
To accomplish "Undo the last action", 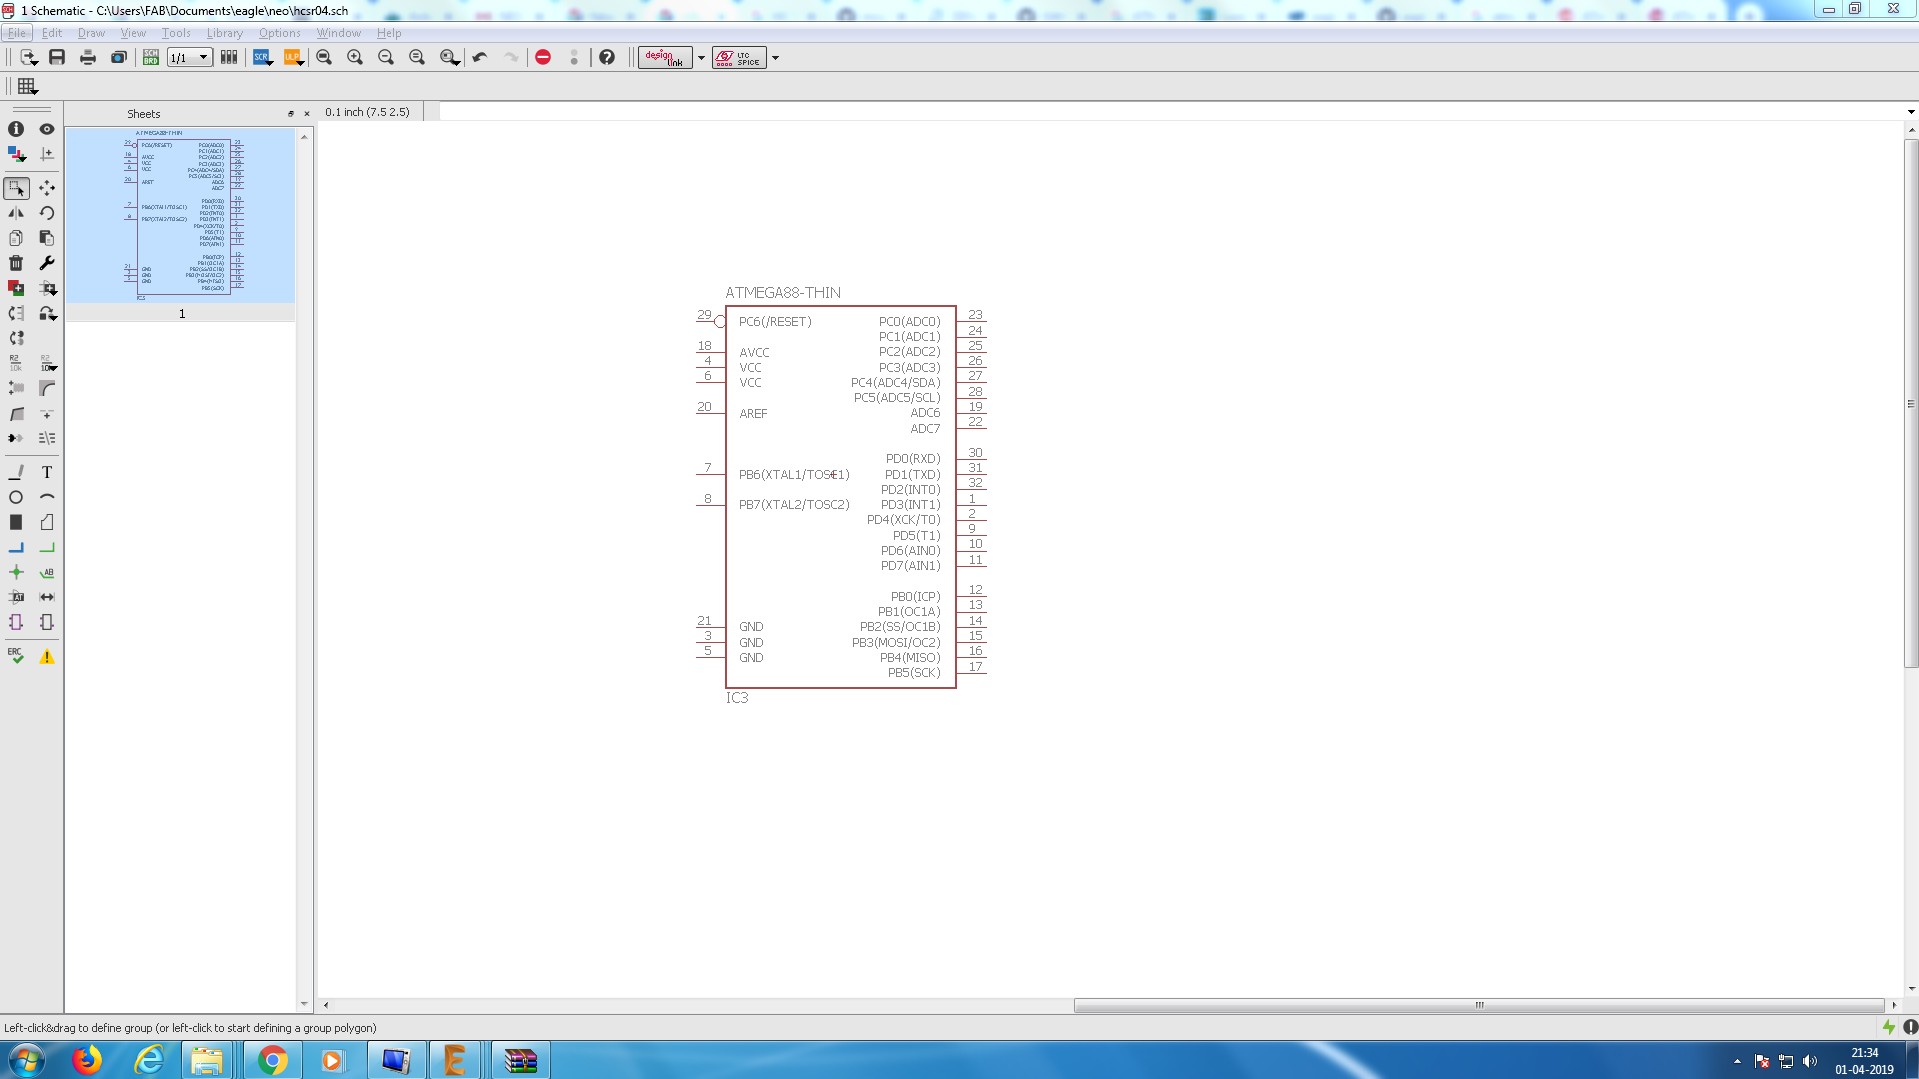I will (480, 57).
